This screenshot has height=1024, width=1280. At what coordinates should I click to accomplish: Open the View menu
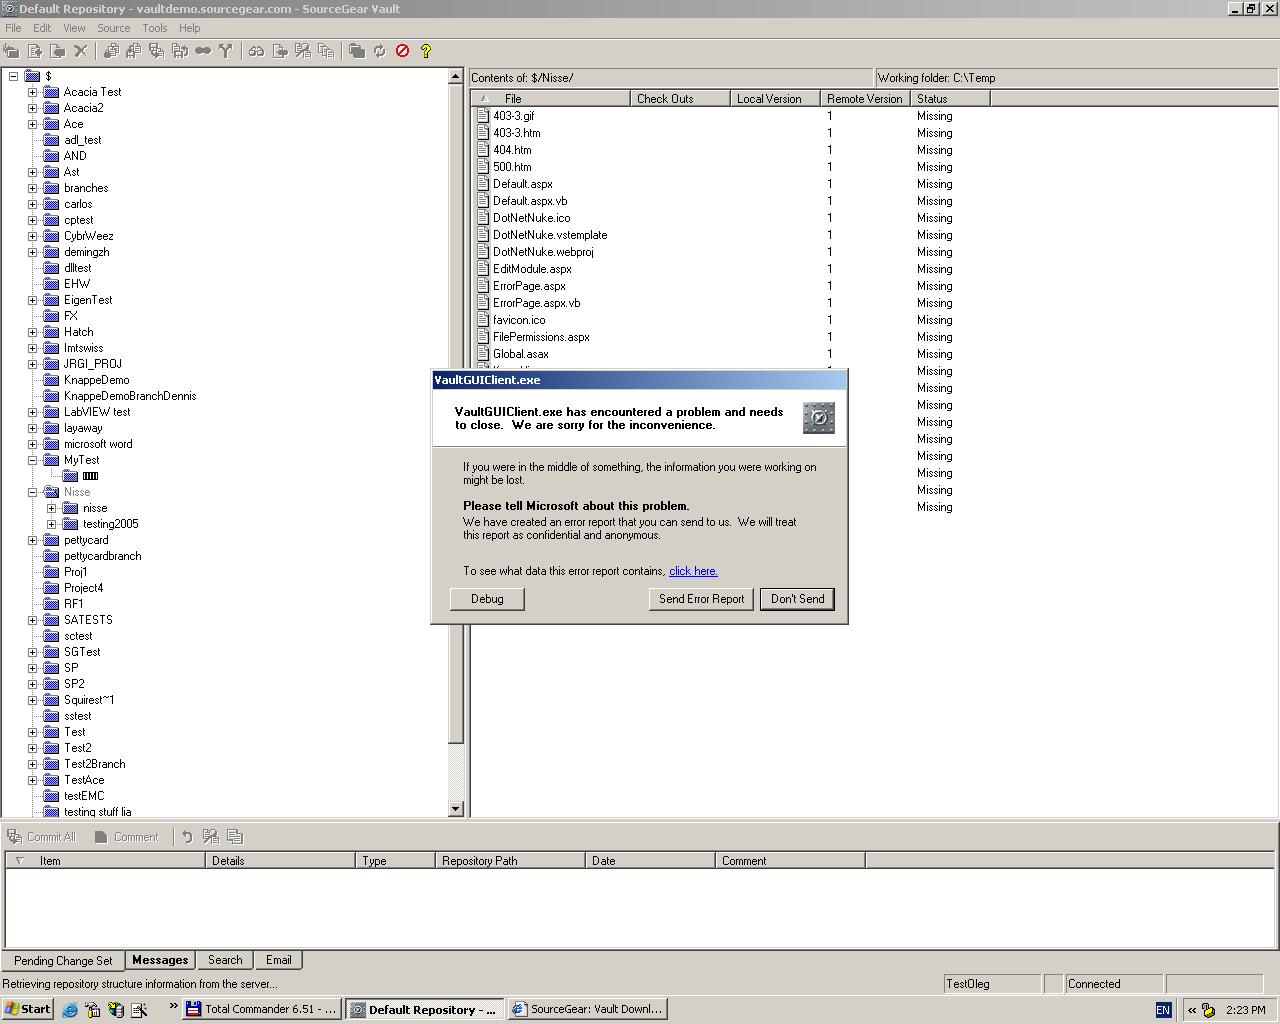pyautogui.click(x=74, y=28)
